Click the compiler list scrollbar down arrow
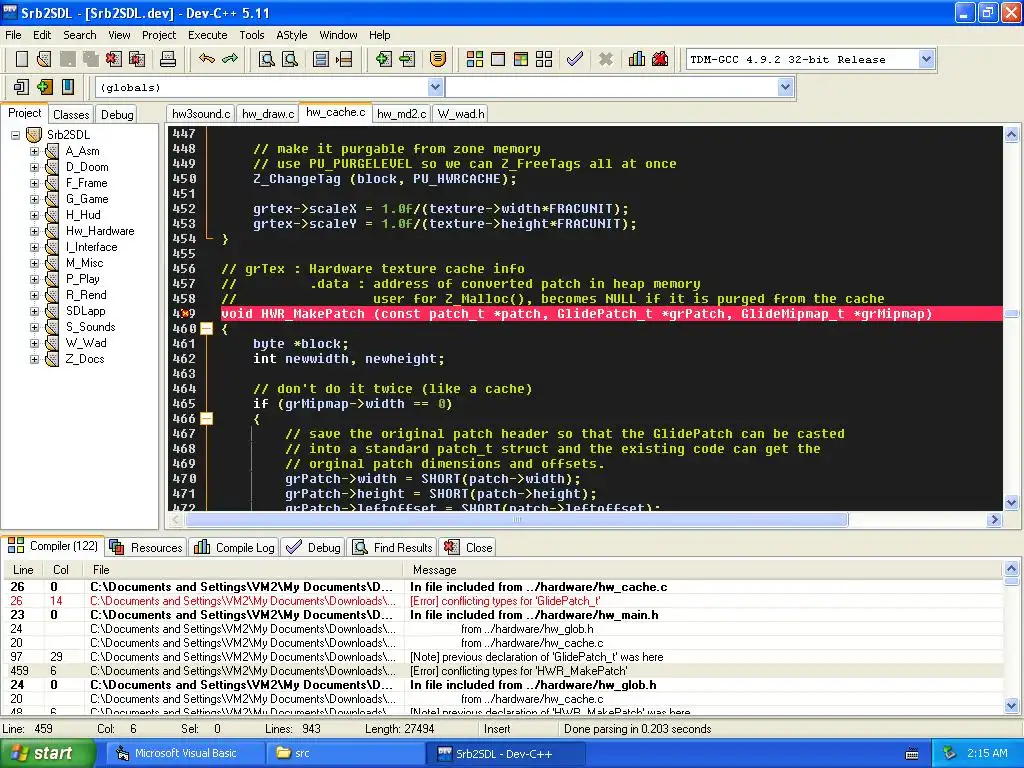Image resolution: width=1024 pixels, height=768 pixels. pyautogui.click(x=1012, y=705)
